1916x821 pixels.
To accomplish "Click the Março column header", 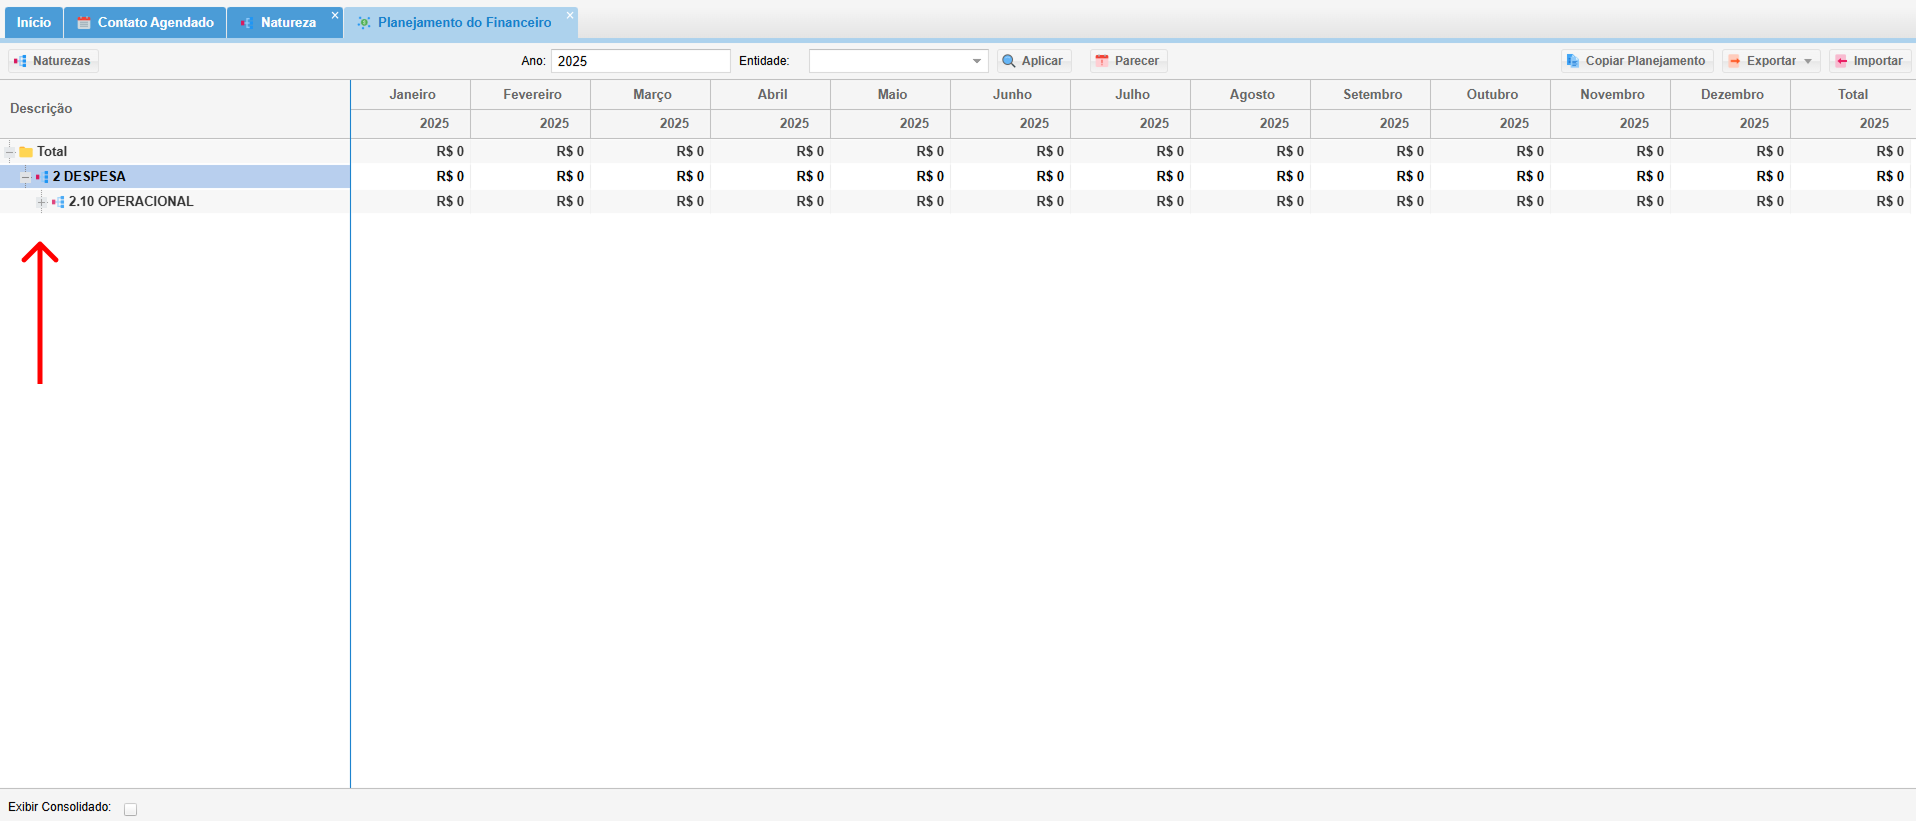I will pos(652,94).
